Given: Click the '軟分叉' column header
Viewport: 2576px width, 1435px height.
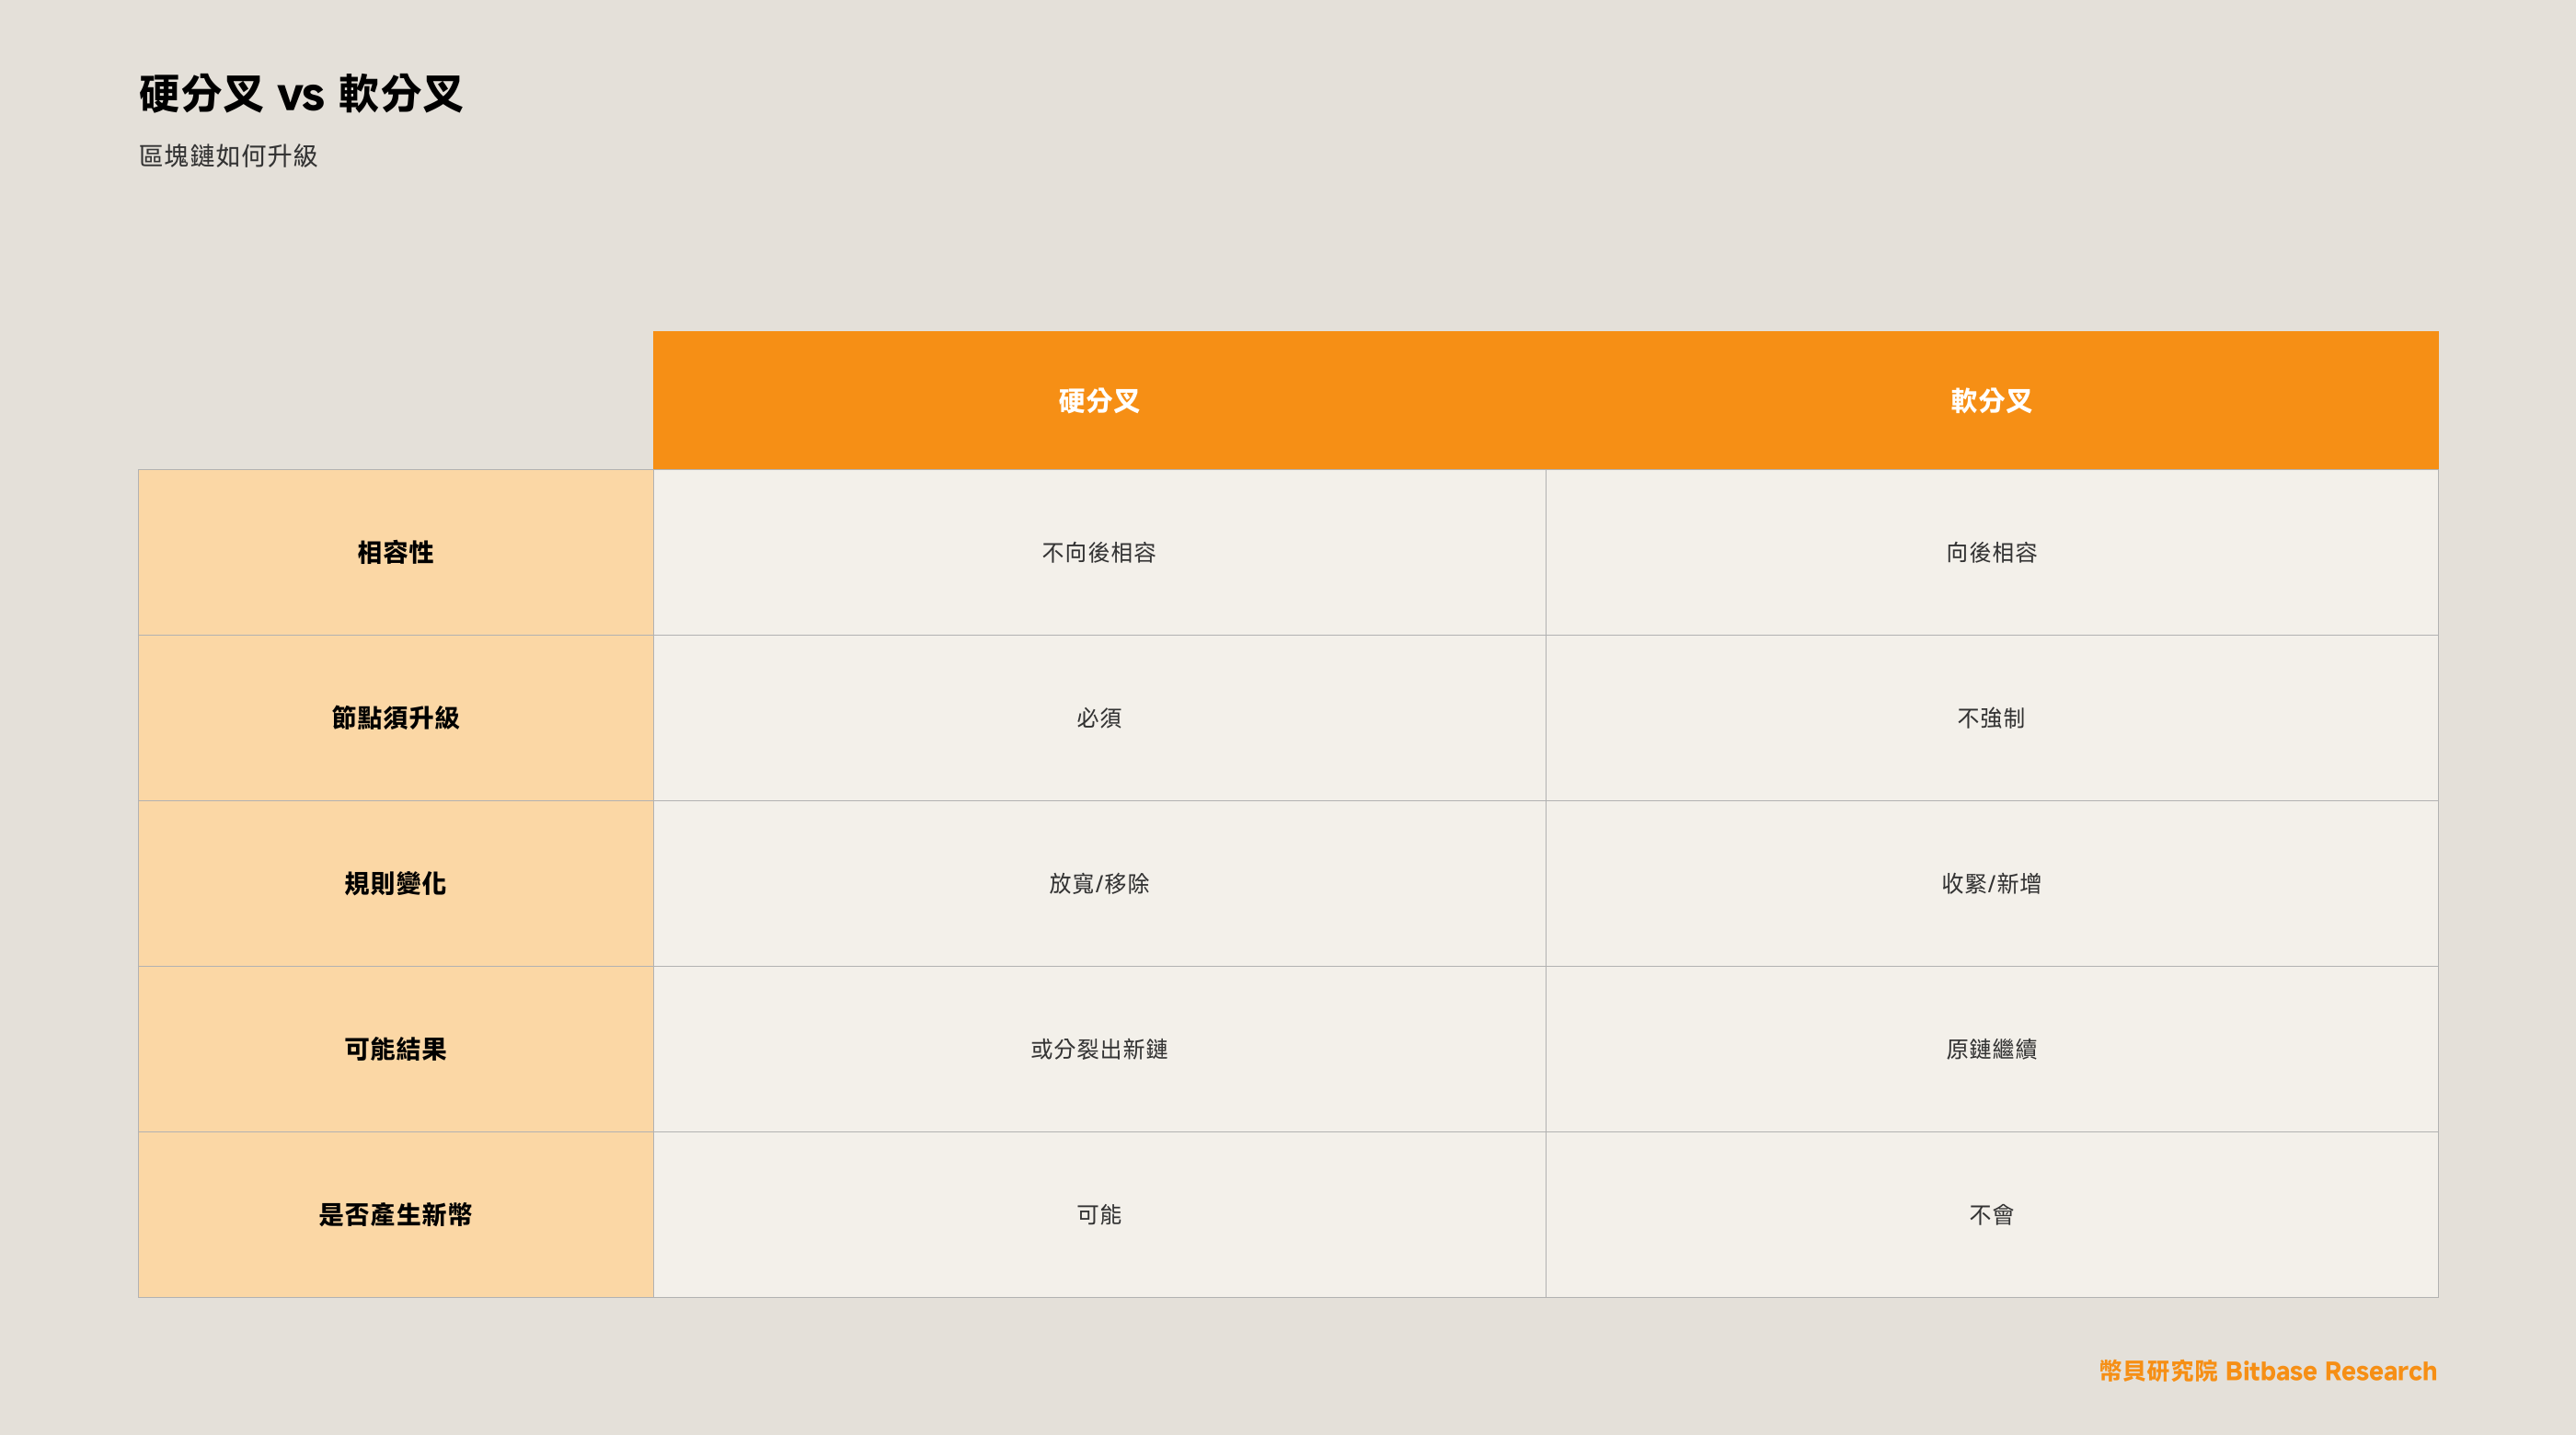Looking at the screenshot, I should click(x=1992, y=400).
